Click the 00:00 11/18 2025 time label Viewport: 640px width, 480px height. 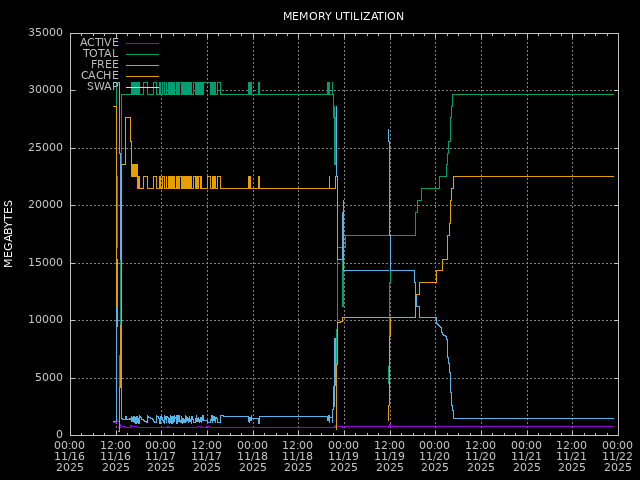252,455
